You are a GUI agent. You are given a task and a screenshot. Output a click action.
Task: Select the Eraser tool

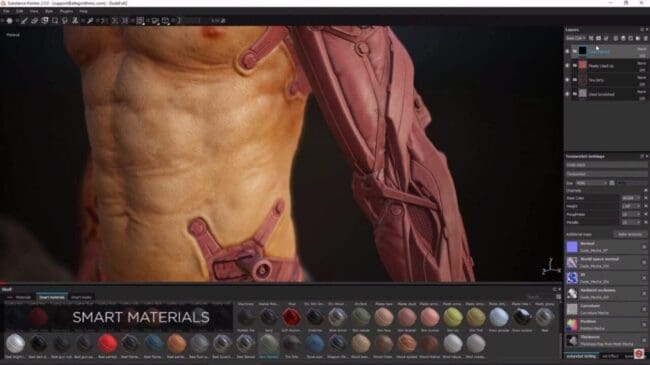(34, 20)
